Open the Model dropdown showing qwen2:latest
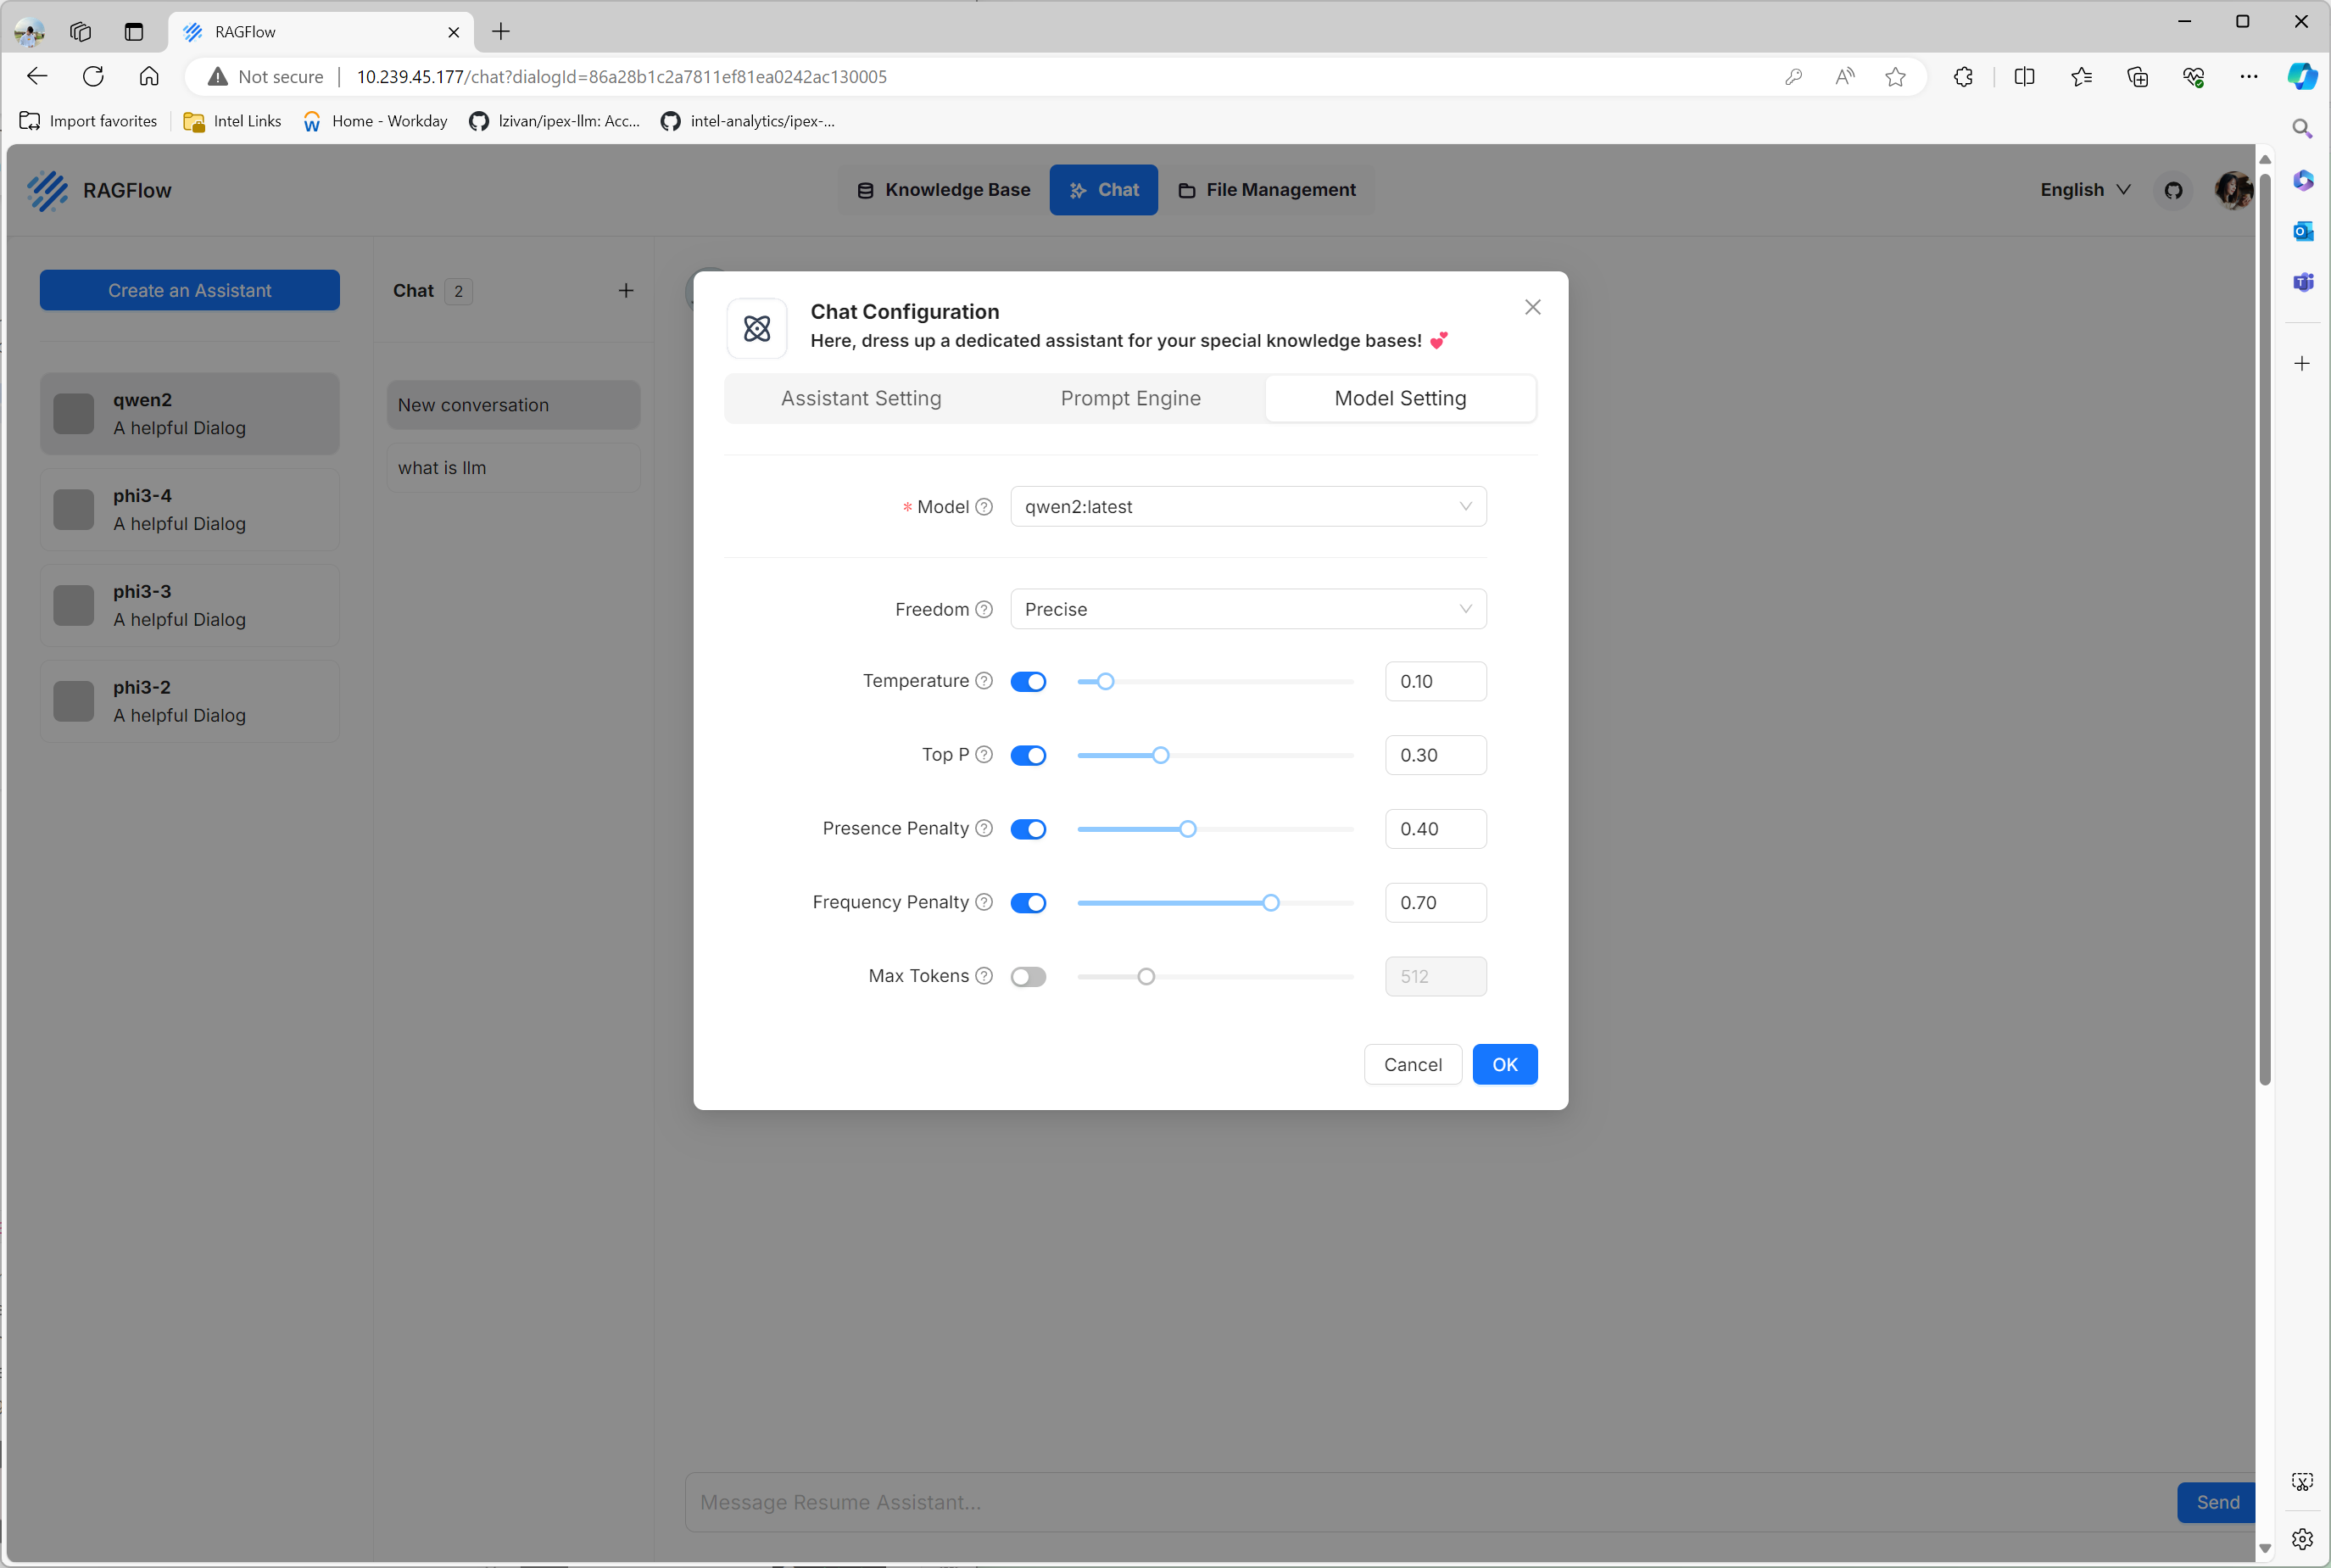Image resolution: width=2331 pixels, height=1568 pixels. click(1247, 507)
